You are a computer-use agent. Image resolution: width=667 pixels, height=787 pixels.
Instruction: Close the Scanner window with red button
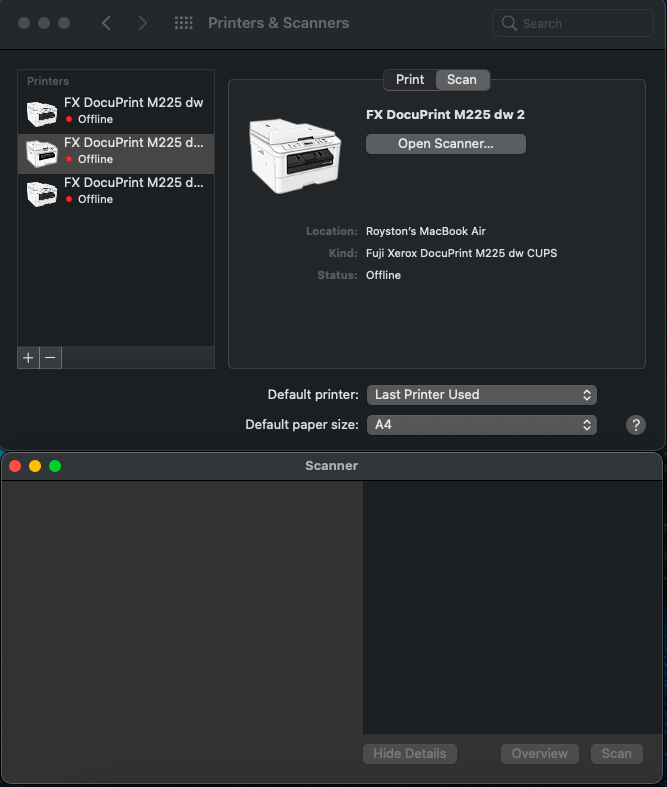15,466
